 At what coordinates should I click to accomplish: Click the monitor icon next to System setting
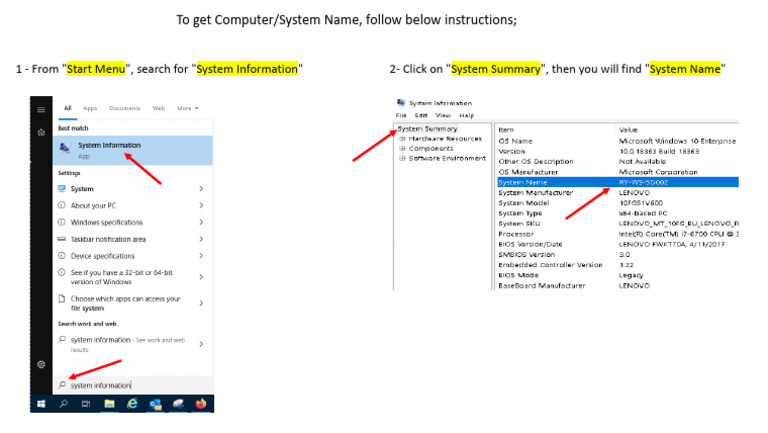62,189
